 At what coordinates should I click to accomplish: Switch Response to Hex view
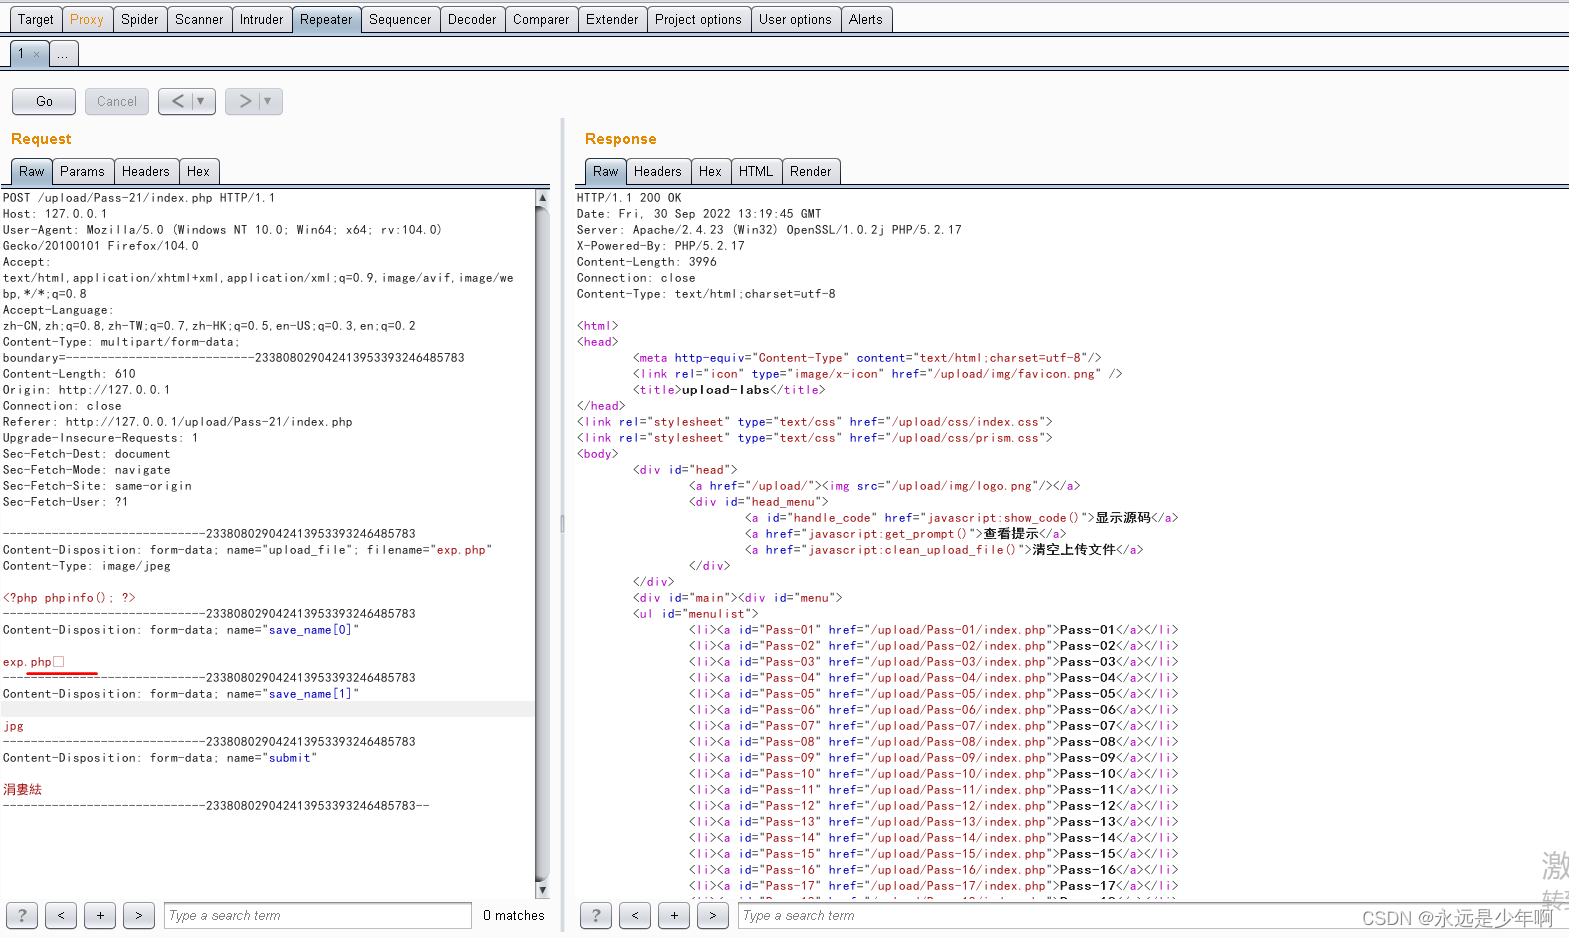click(710, 171)
